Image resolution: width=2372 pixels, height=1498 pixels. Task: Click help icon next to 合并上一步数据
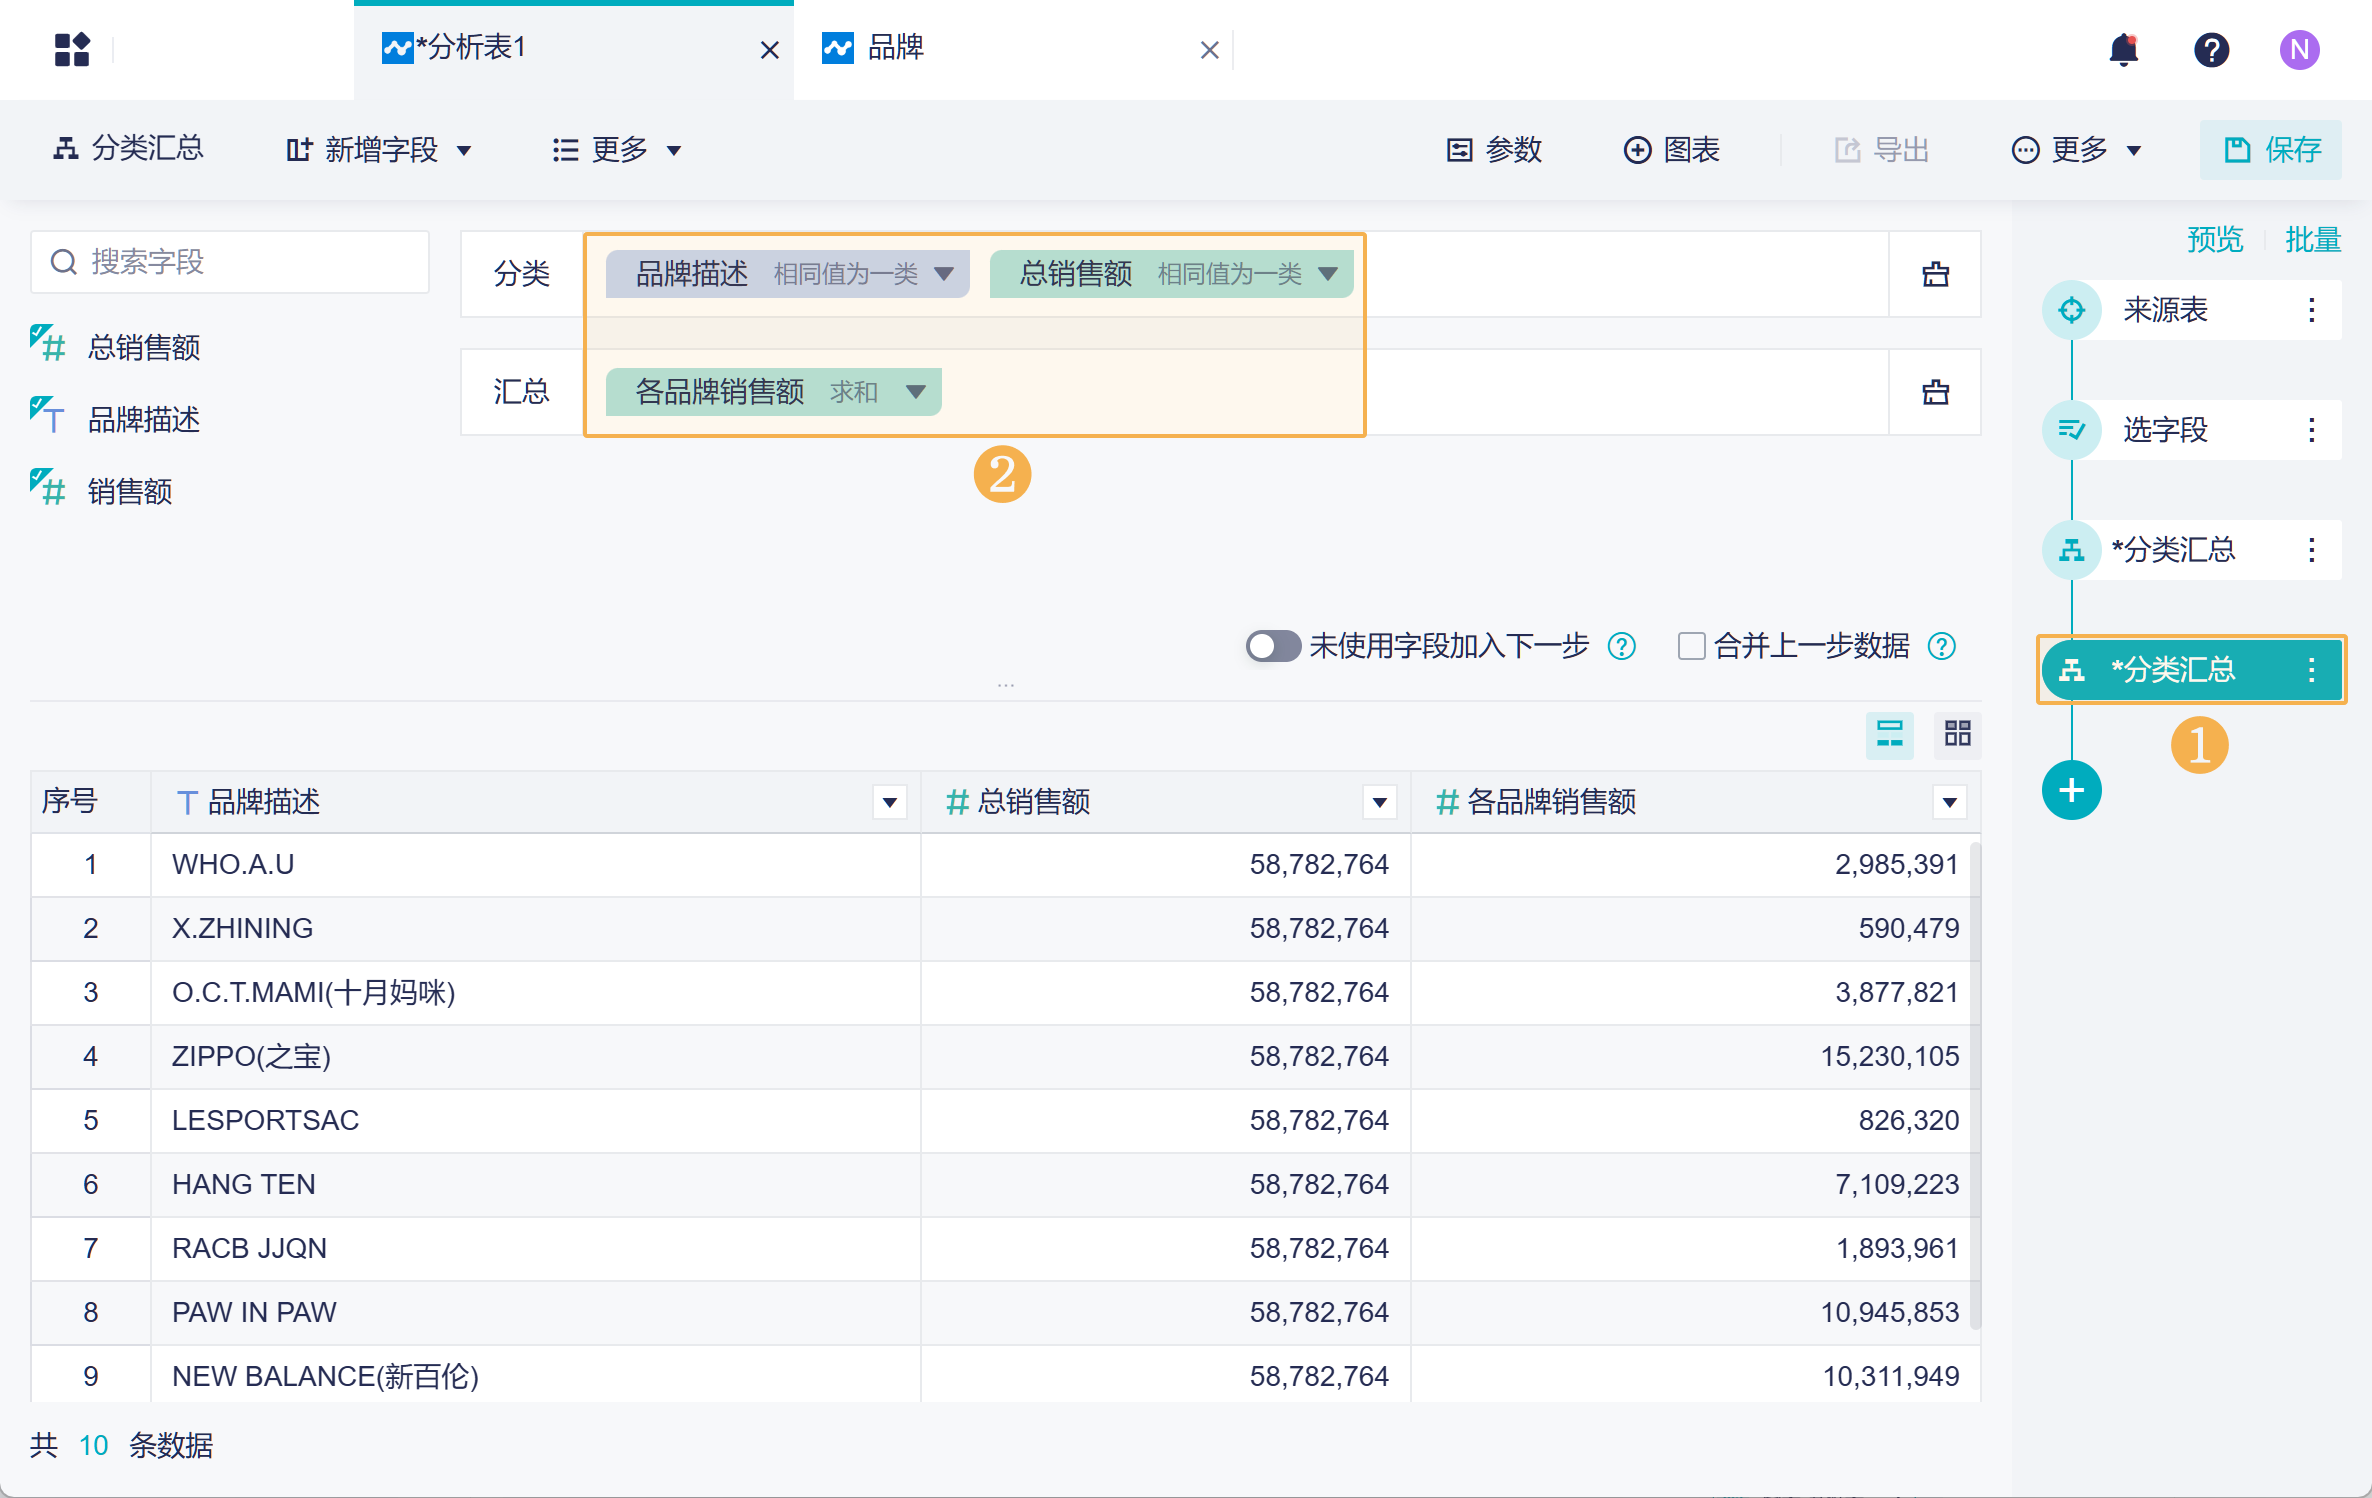tap(1942, 646)
